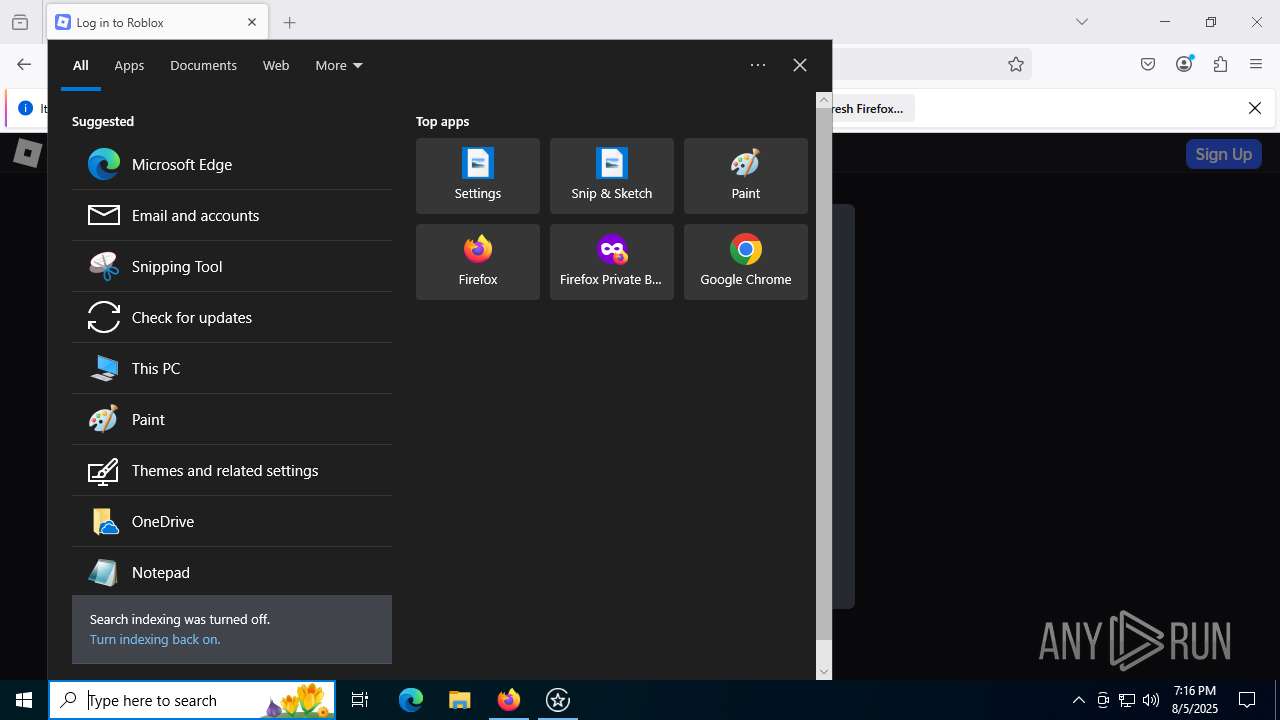Show hidden system tray icons
Screen dimensions: 1280x720
(1078, 700)
